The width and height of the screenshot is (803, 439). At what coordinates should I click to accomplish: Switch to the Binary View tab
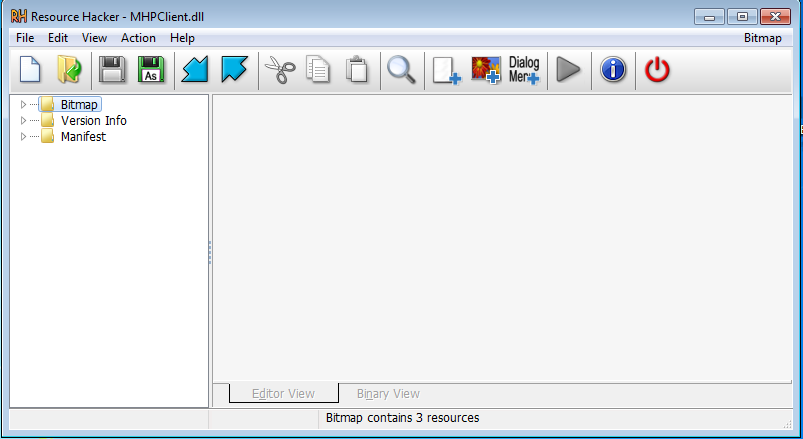388,393
